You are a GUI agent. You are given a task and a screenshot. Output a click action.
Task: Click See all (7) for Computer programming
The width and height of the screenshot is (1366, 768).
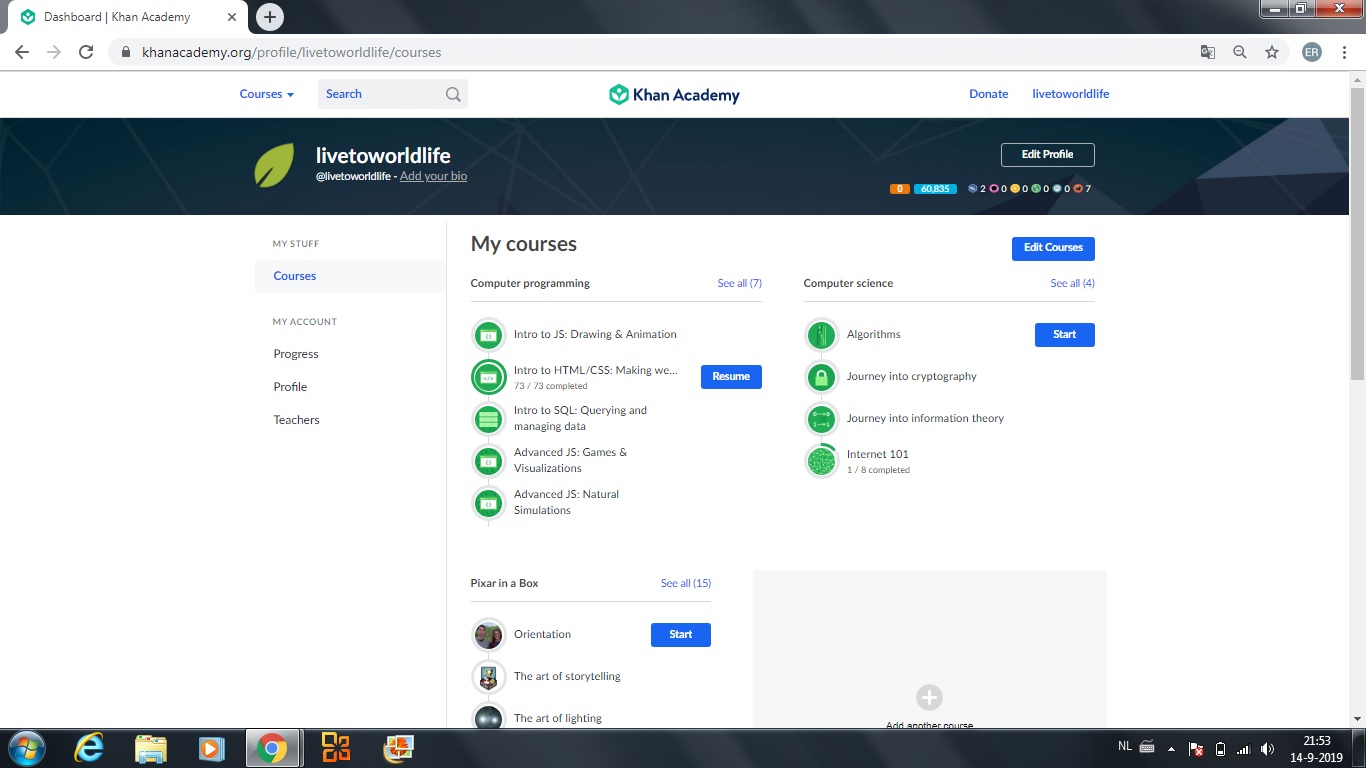739,284
